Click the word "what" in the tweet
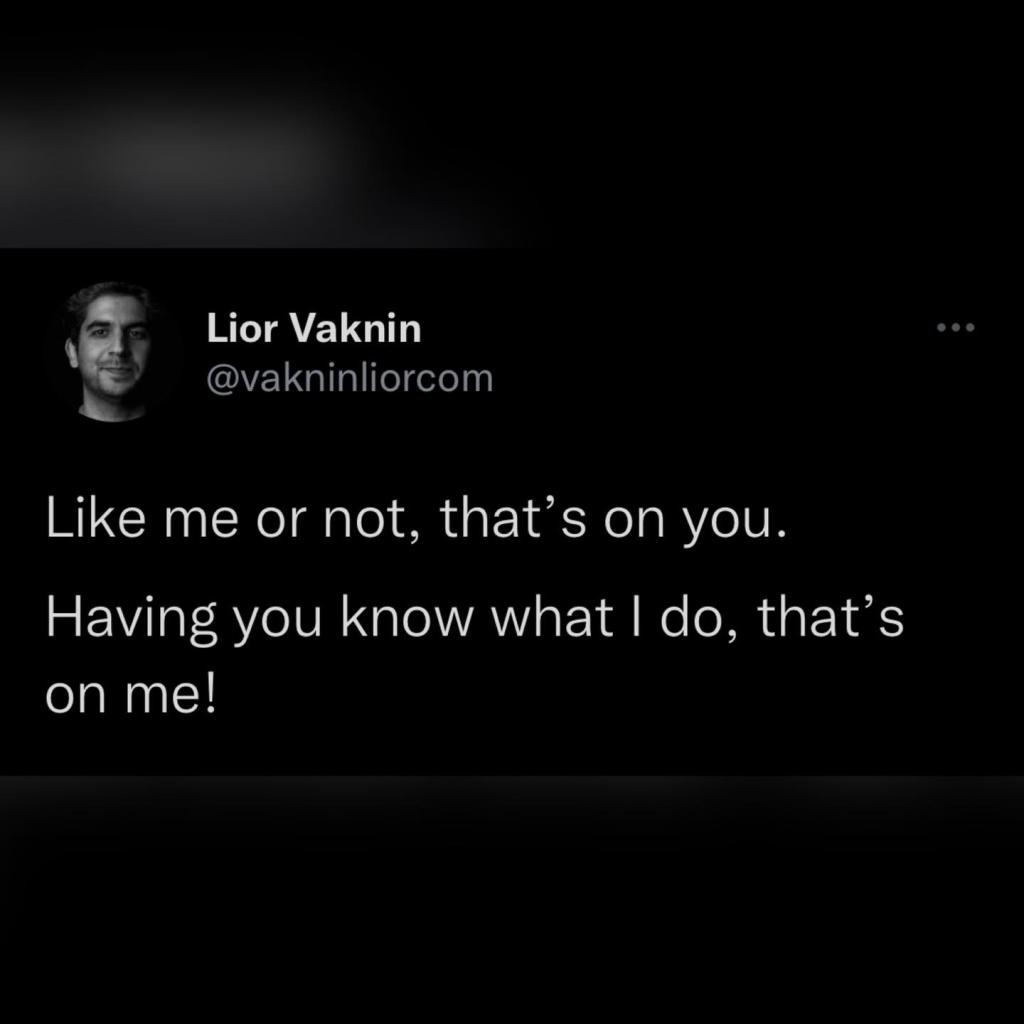 552,616
